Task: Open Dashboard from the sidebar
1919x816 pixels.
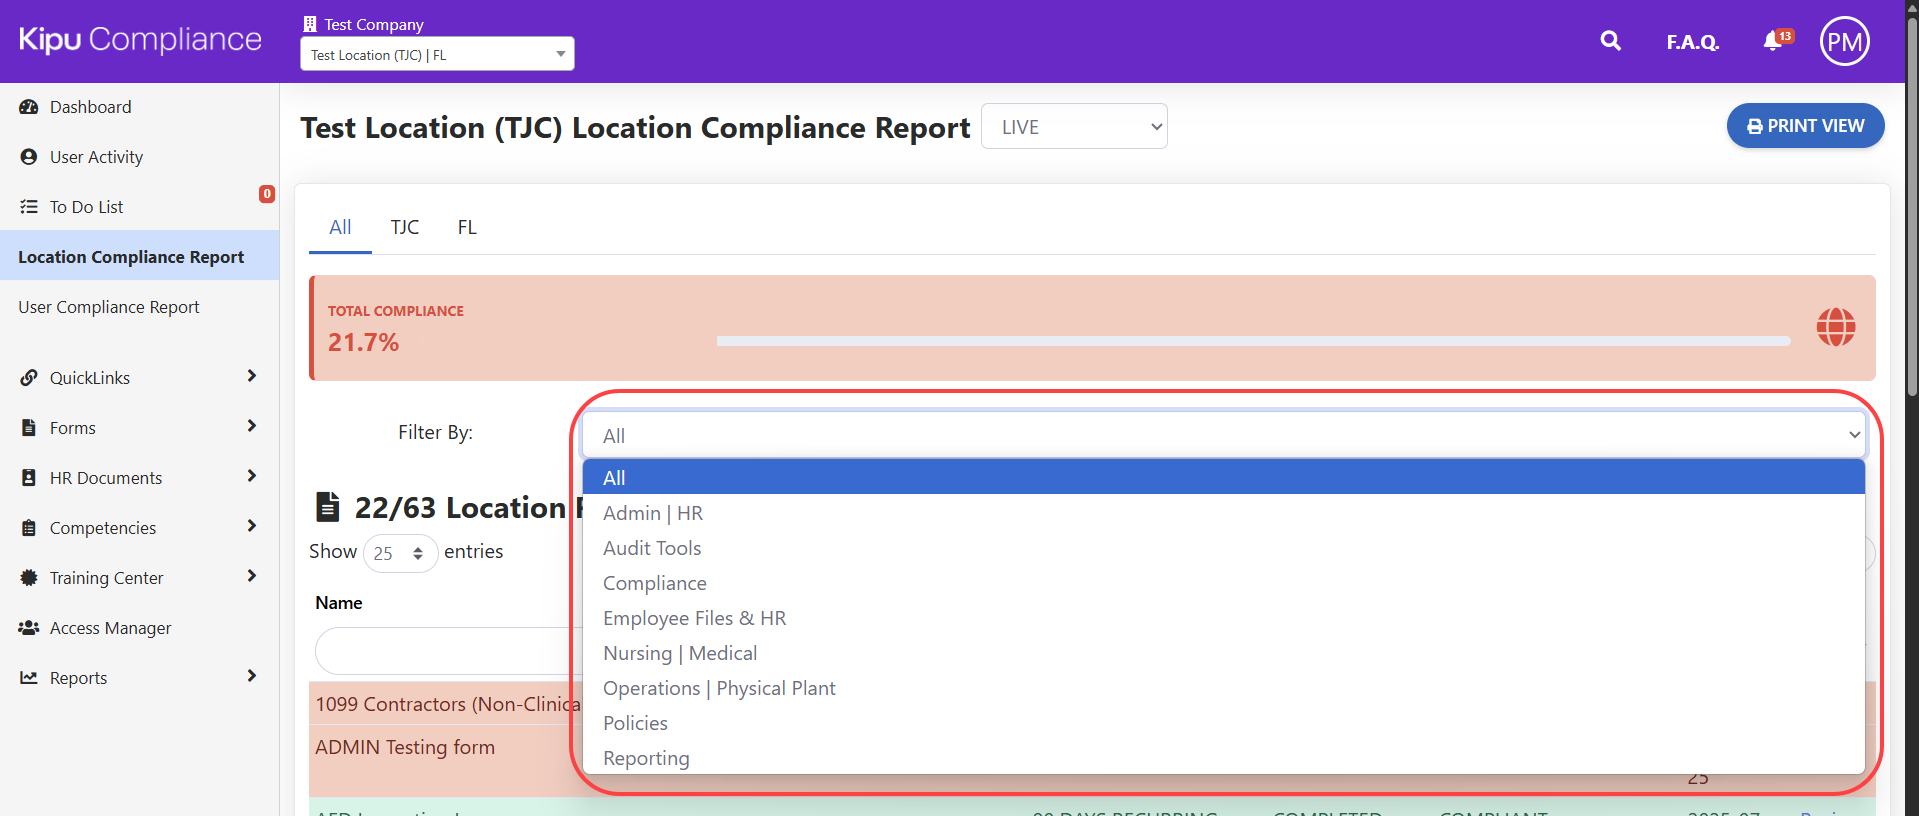Action: pos(90,107)
